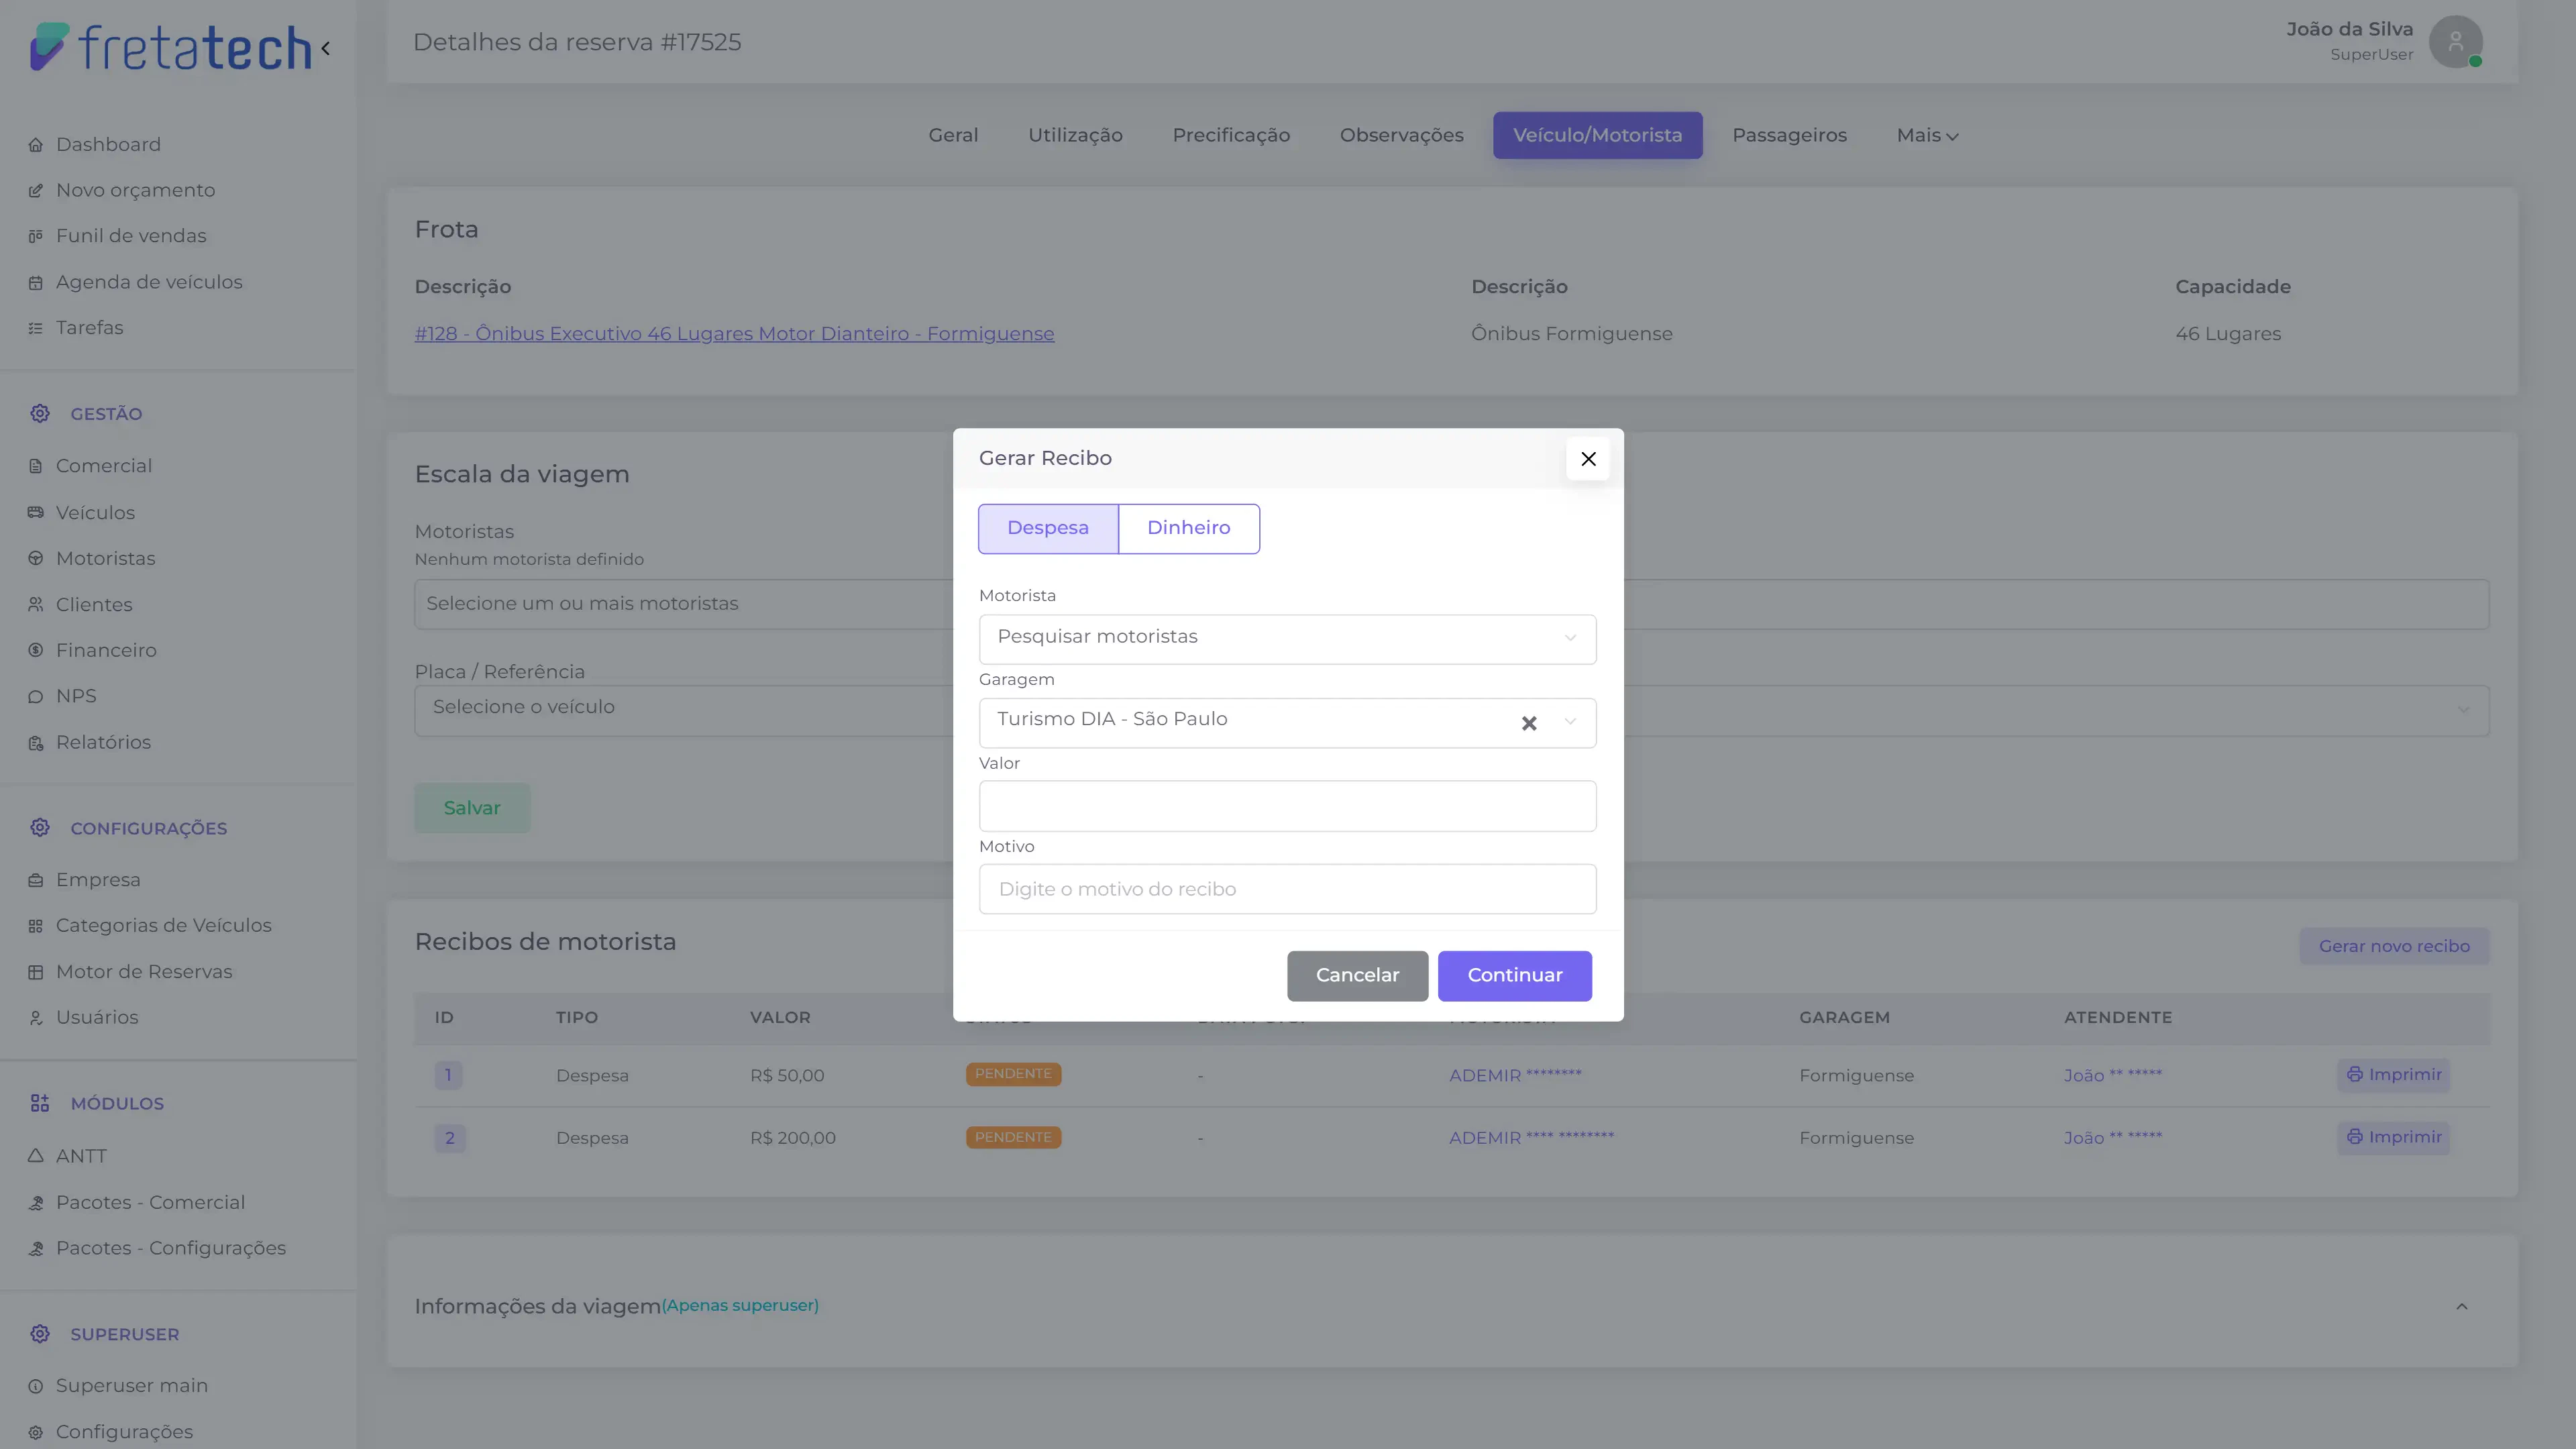Switch to the Observações tab
This screenshot has width=2576, height=1449.
point(1401,136)
